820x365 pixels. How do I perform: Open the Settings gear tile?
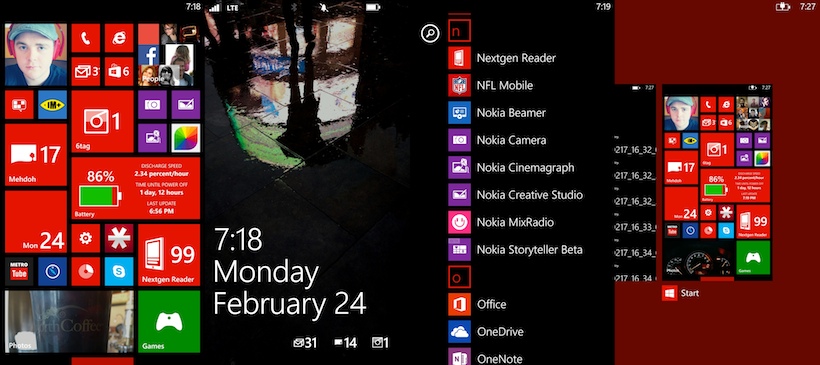(x=85, y=238)
